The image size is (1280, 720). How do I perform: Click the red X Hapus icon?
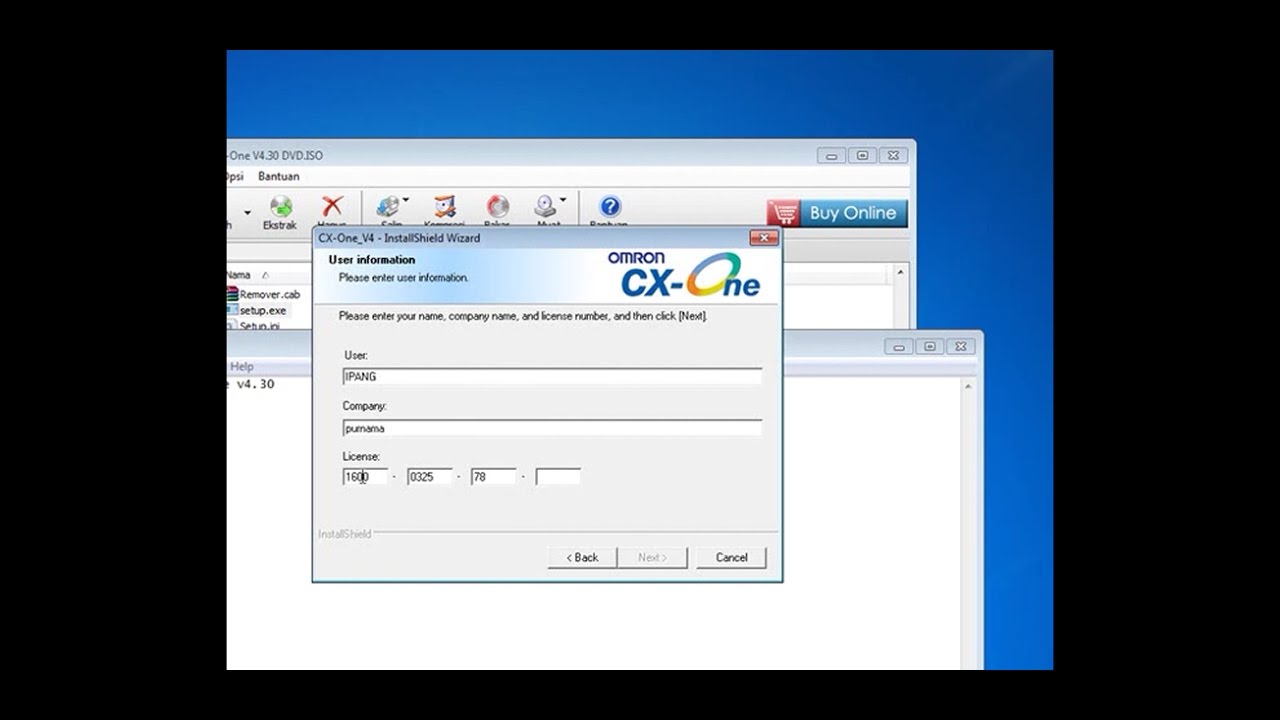click(x=332, y=207)
